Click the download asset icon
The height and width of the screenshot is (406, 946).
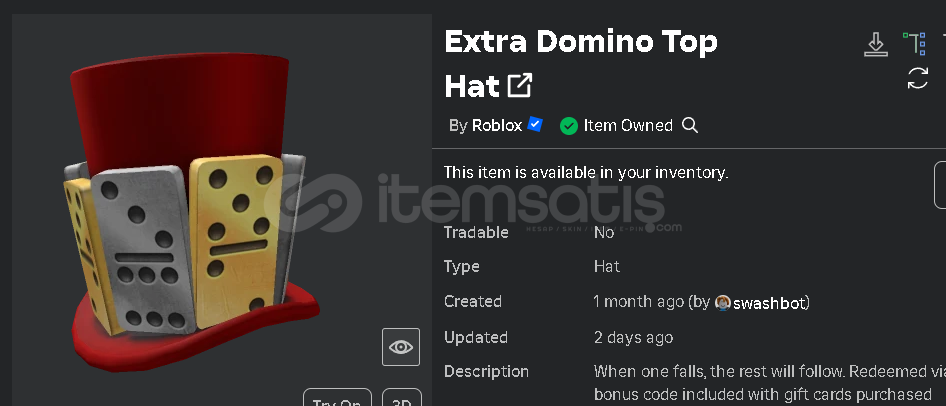click(875, 45)
